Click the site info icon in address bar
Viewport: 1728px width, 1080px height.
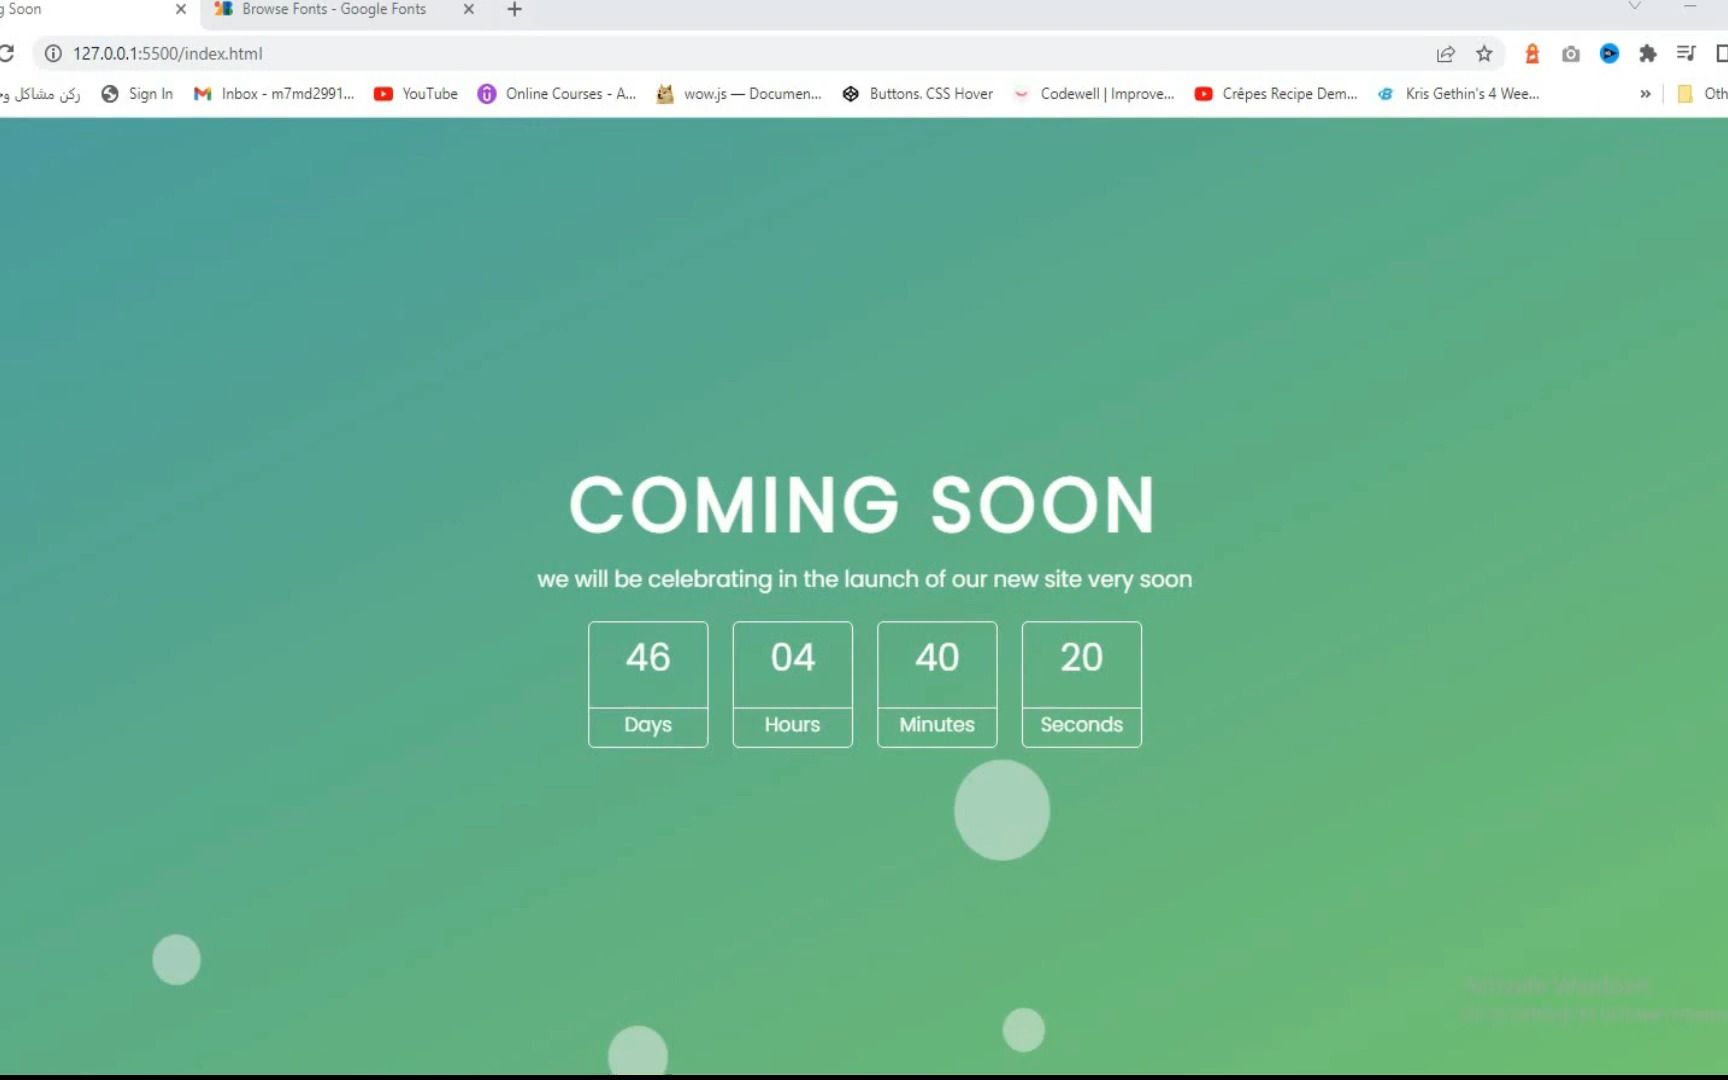point(55,53)
